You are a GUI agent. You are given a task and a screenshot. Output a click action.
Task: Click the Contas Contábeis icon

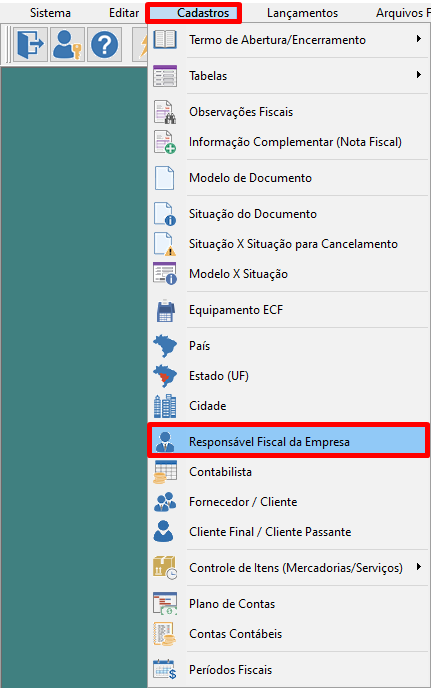coord(165,634)
